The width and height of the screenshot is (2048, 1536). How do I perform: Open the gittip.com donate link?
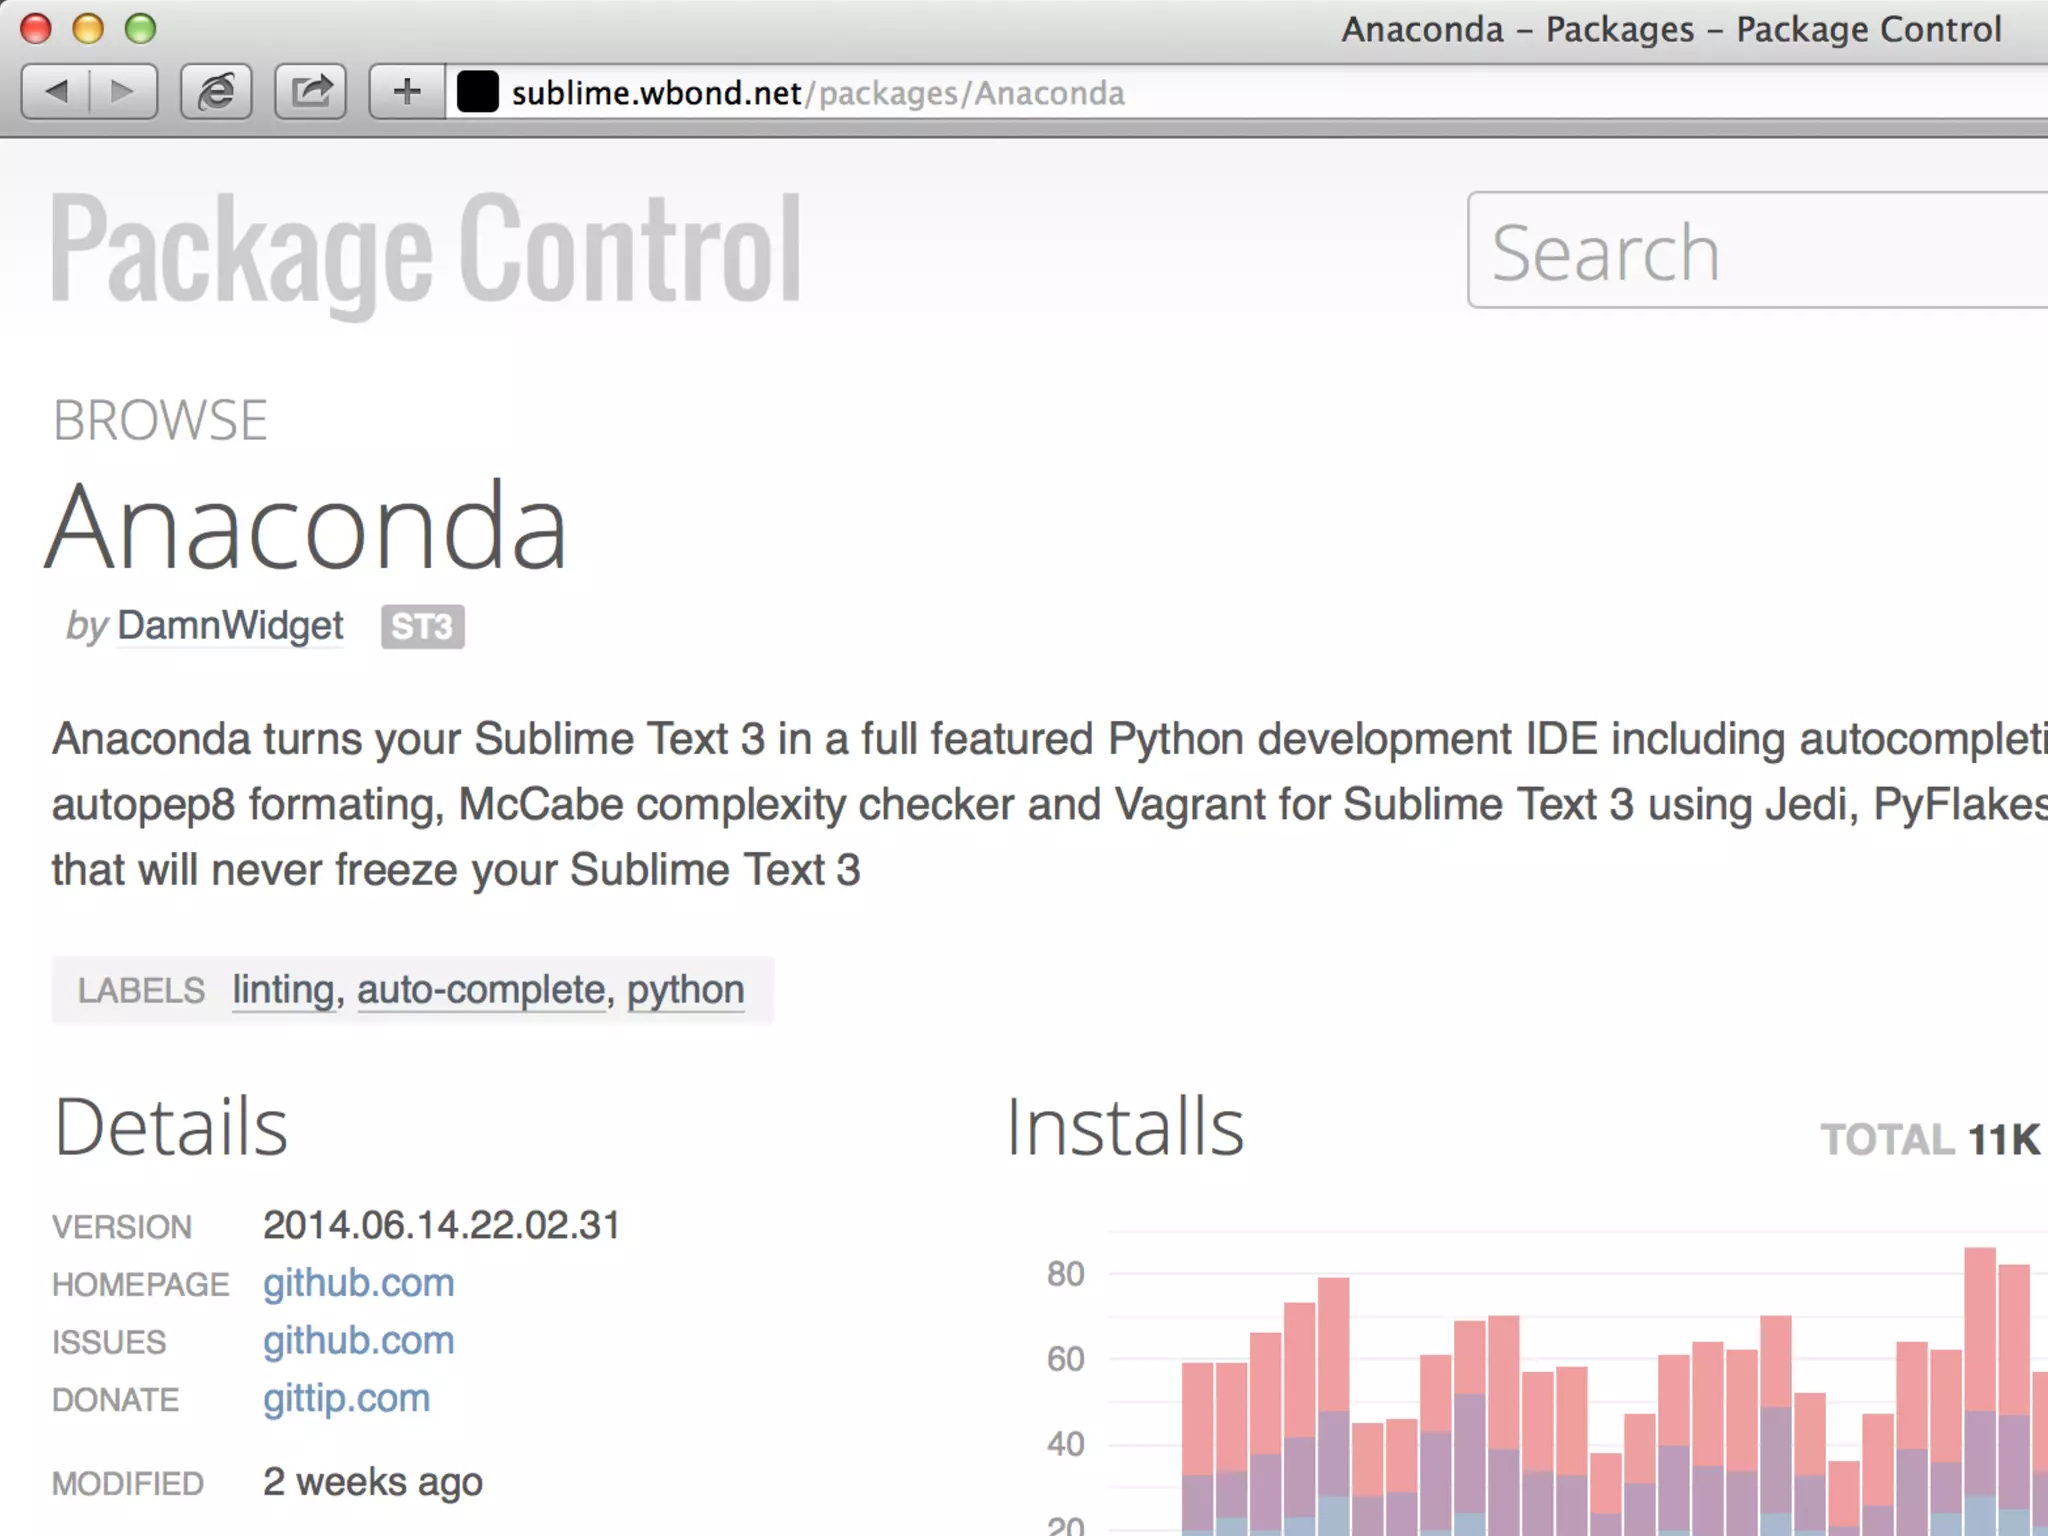347,1399
